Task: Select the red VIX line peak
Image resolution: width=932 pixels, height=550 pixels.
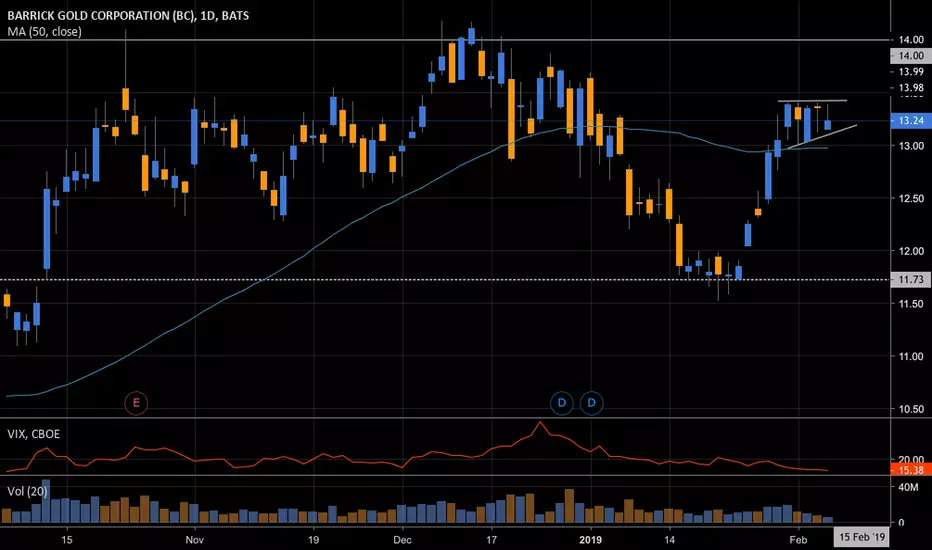Action: point(540,423)
